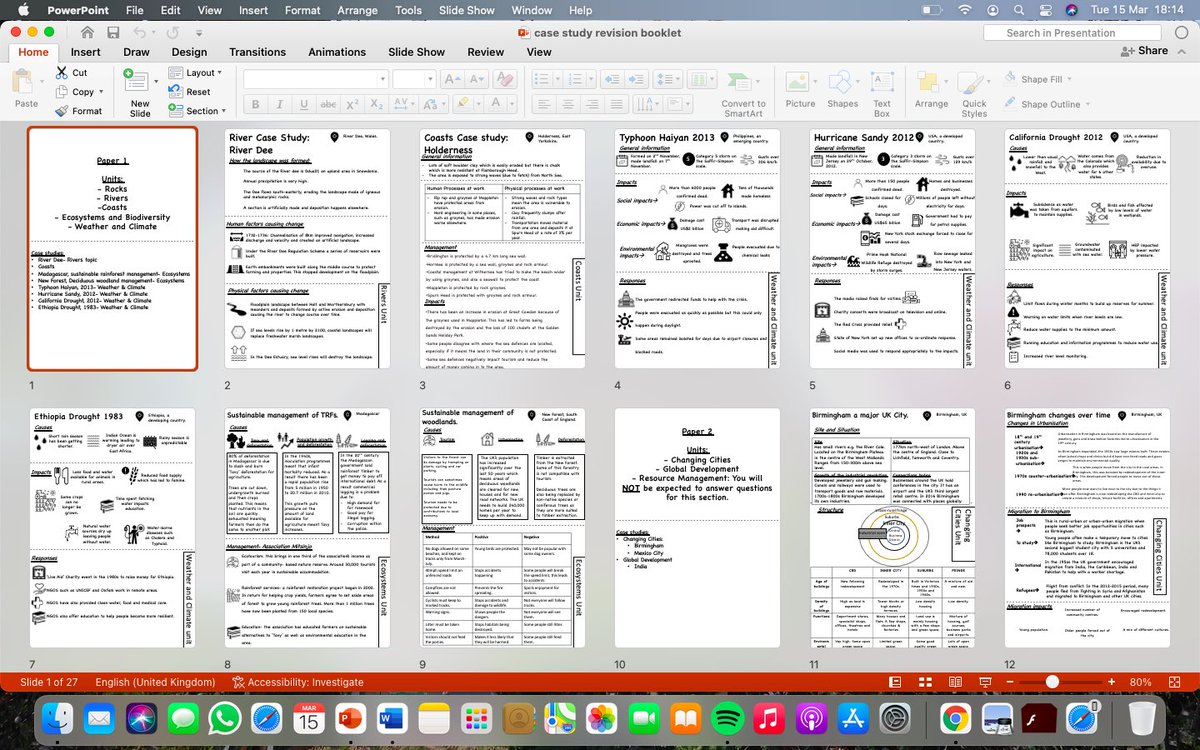Click the Save floppy disk icon
The height and width of the screenshot is (750, 1200).
113,33
